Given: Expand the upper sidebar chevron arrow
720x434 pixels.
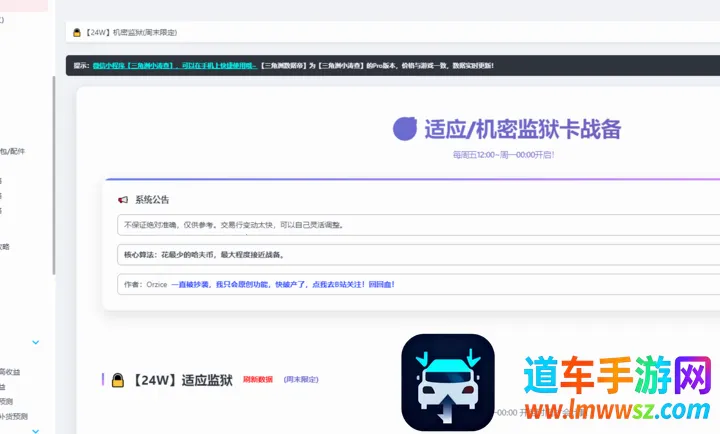Looking at the screenshot, I should pos(36,342).
